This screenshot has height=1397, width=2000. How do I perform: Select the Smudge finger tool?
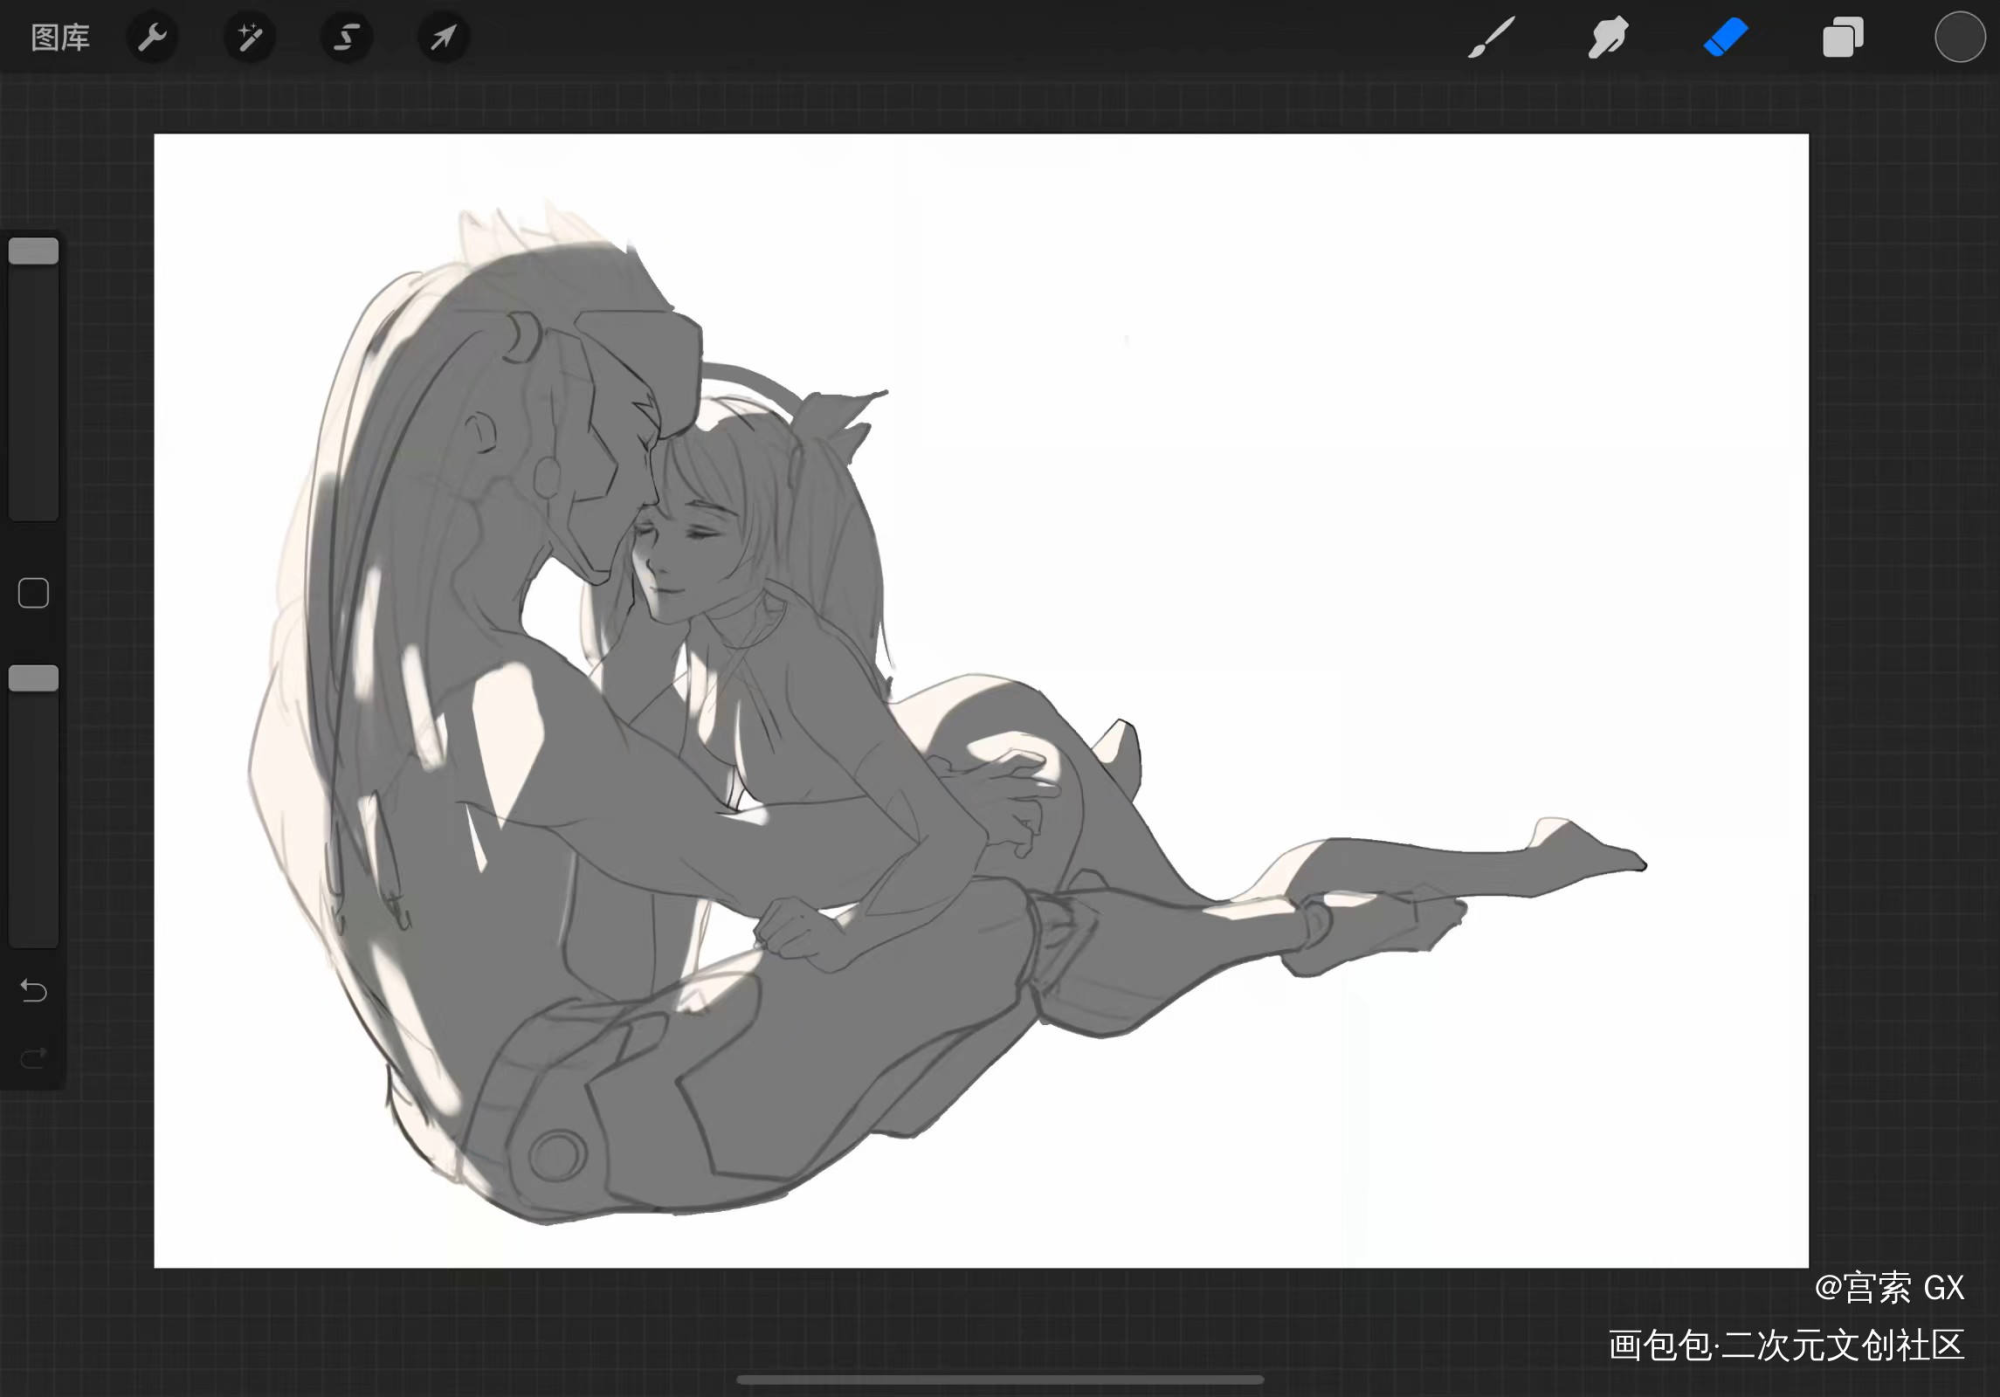click(x=1608, y=38)
